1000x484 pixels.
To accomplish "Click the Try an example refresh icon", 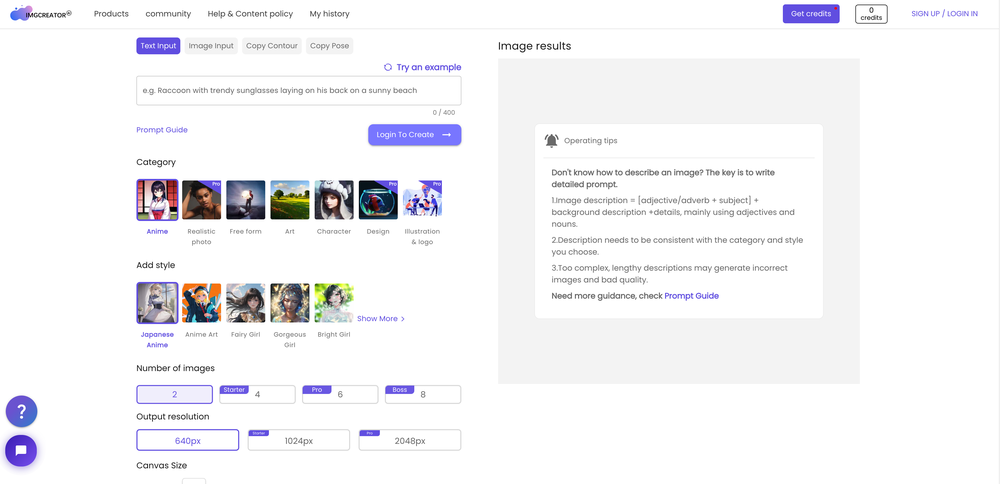I will click(388, 67).
